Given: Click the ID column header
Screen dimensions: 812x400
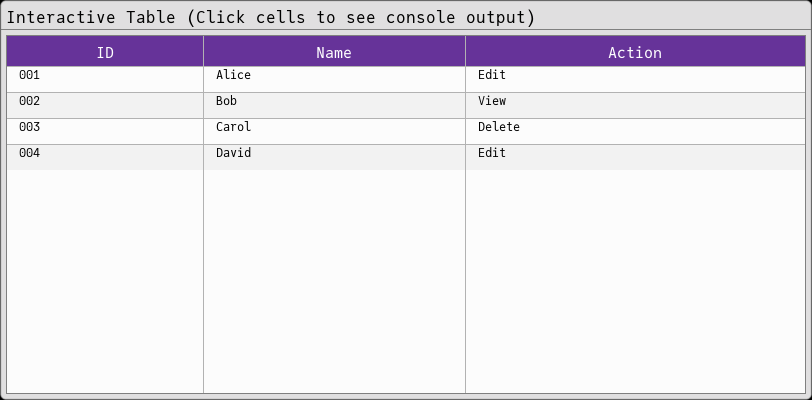Looking at the screenshot, I should [105, 52].
